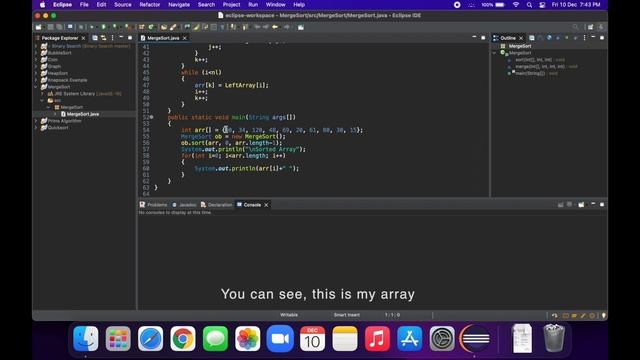The image size is (640, 360).
Task: Open Launchpad from the Dock
Action: [x=118, y=338]
